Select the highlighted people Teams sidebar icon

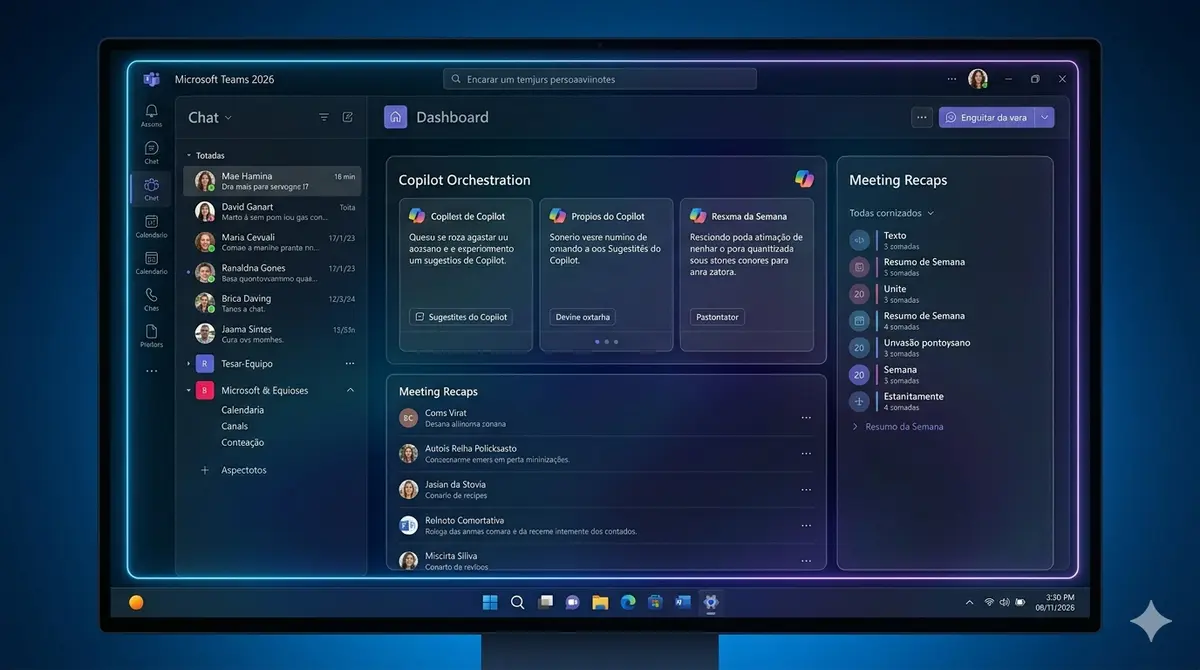(151, 185)
